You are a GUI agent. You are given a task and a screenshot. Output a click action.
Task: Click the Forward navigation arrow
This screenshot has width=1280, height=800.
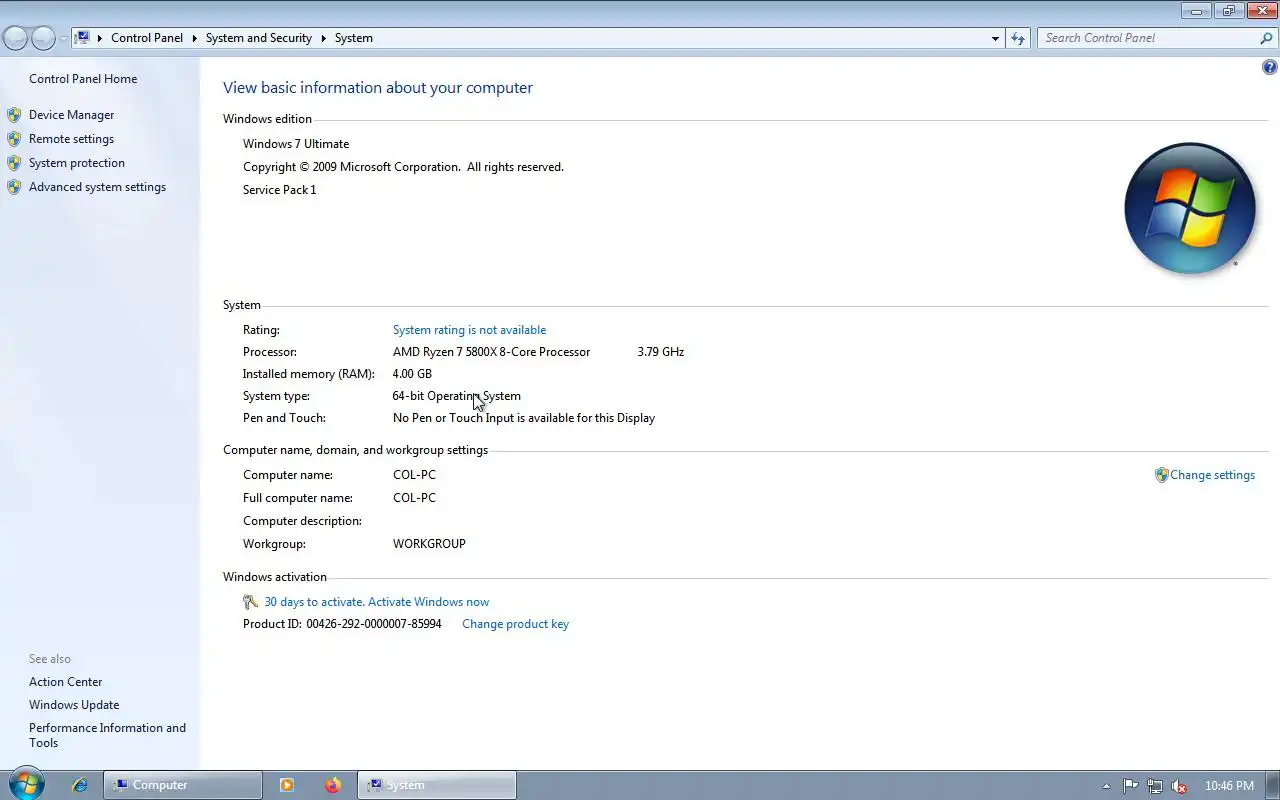pos(43,38)
